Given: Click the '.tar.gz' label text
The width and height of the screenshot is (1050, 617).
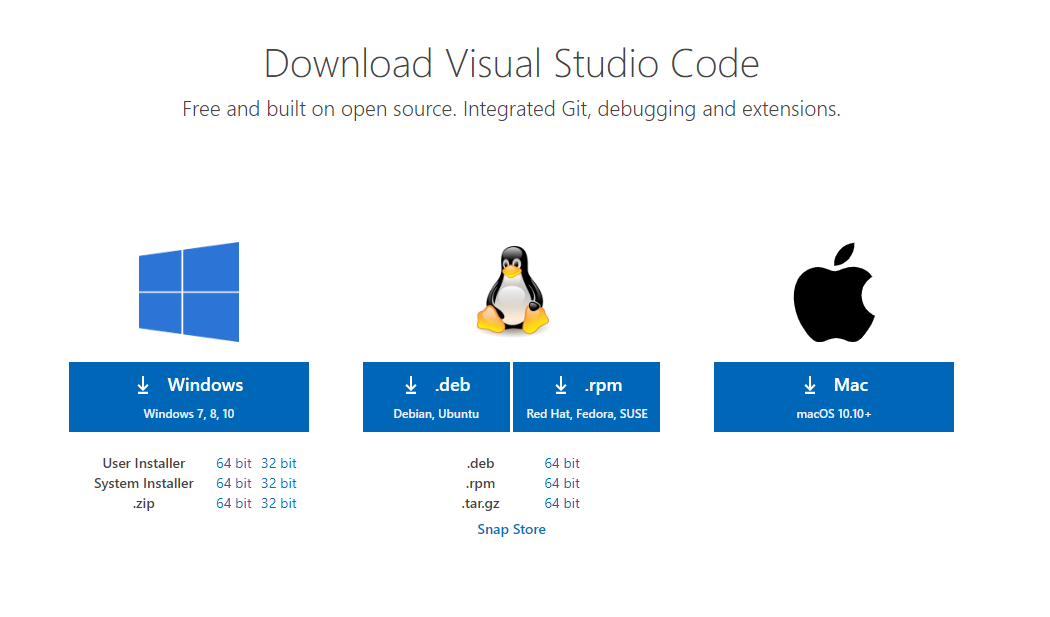Looking at the screenshot, I should click(481, 503).
